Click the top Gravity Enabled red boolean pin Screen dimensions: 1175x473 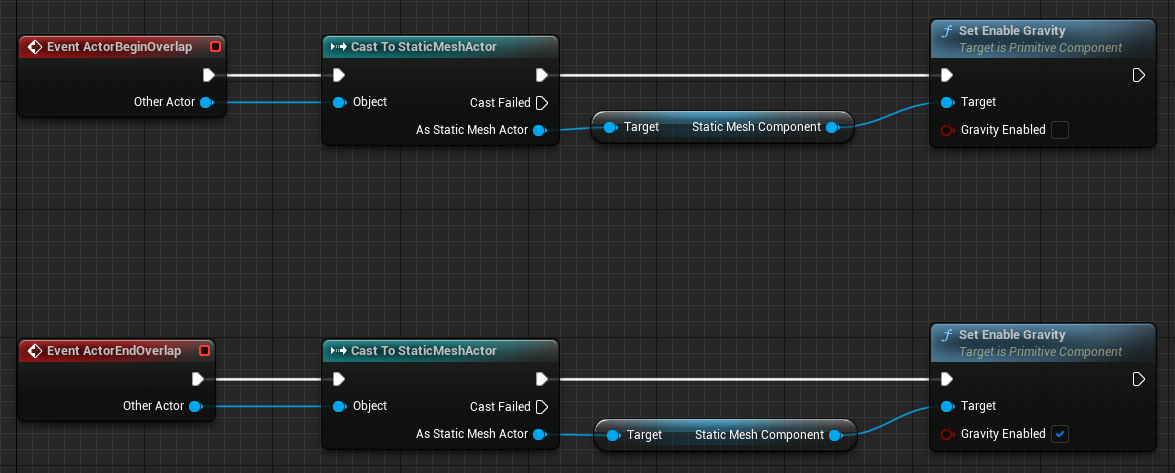(948, 130)
